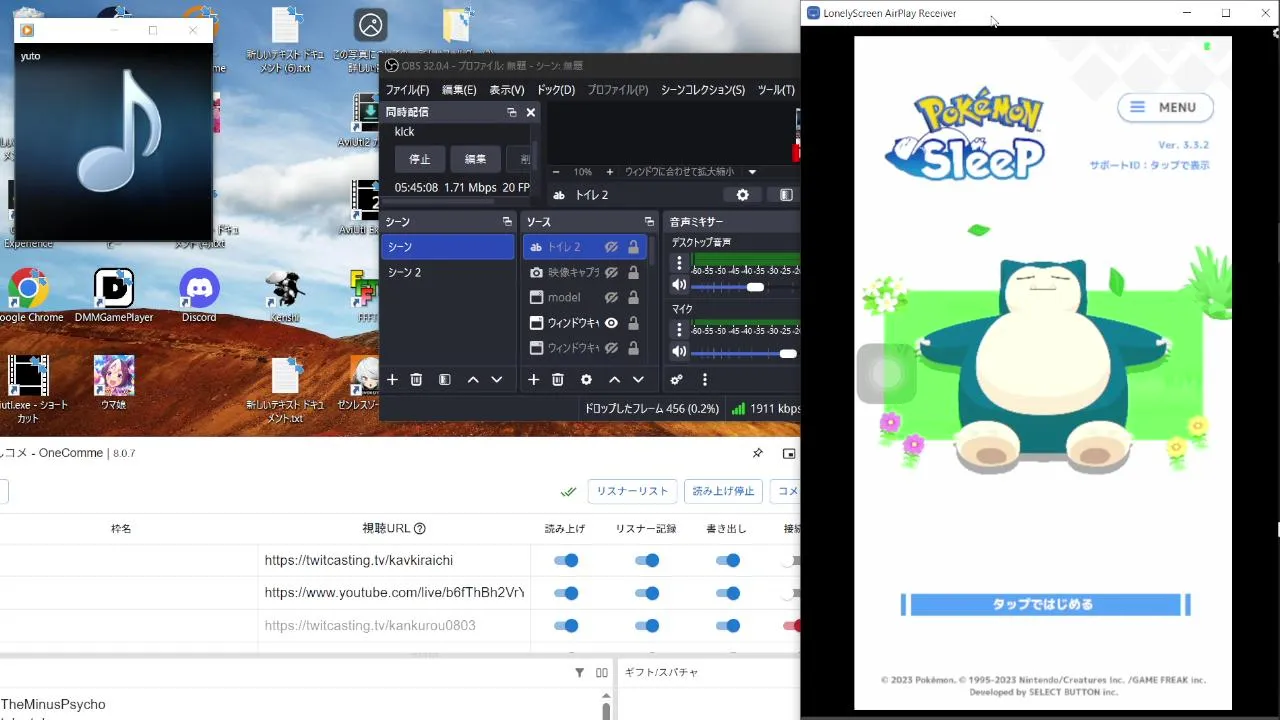Open OBS ファイル(F) menu

(407, 90)
